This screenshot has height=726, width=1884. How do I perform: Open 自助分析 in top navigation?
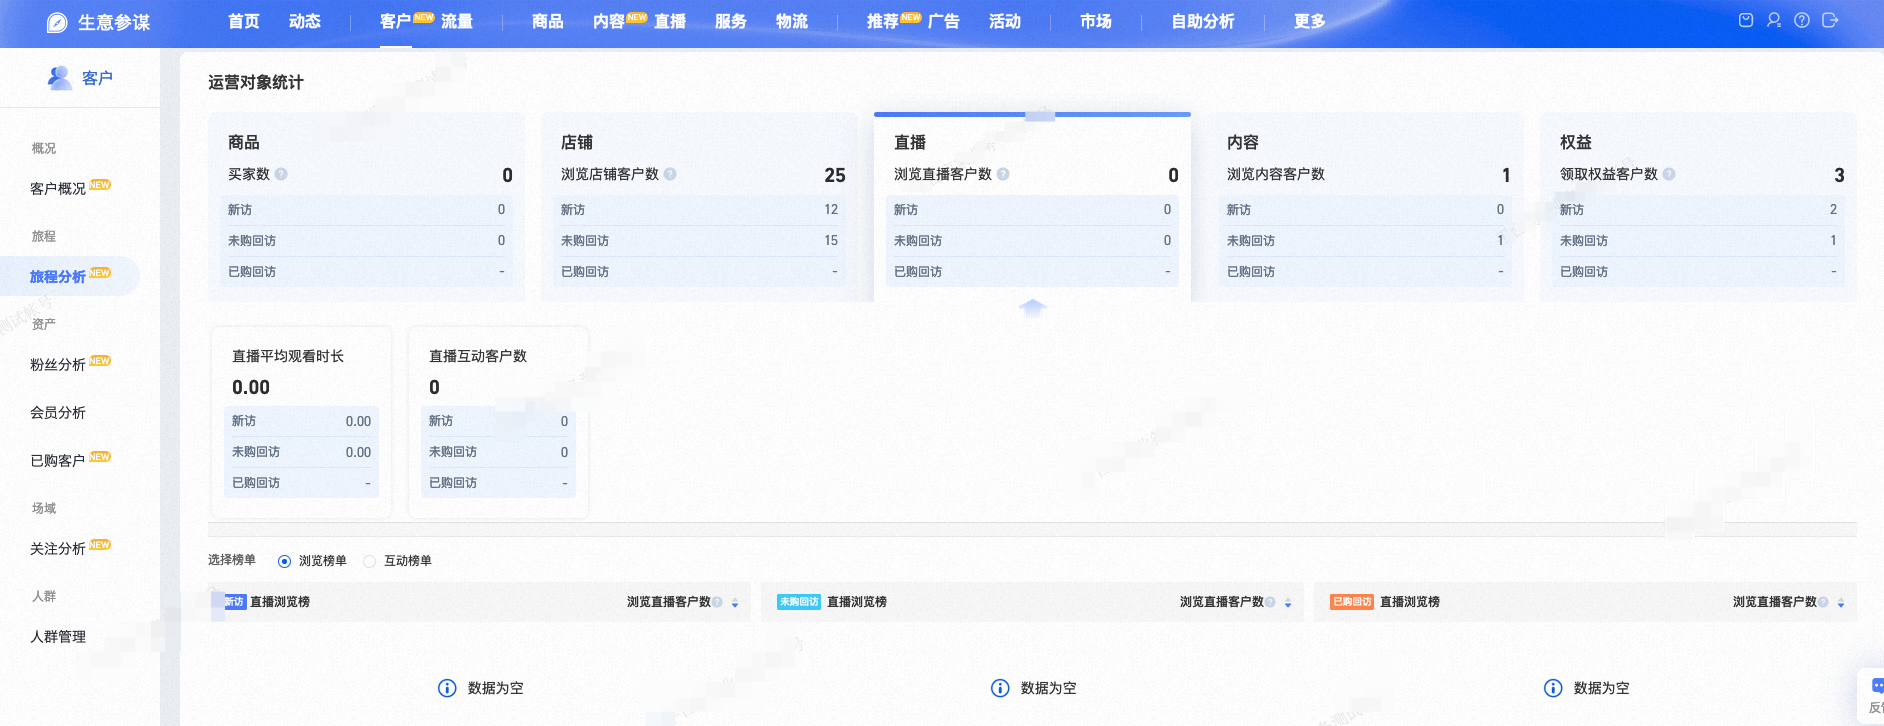[x=1203, y=21]
